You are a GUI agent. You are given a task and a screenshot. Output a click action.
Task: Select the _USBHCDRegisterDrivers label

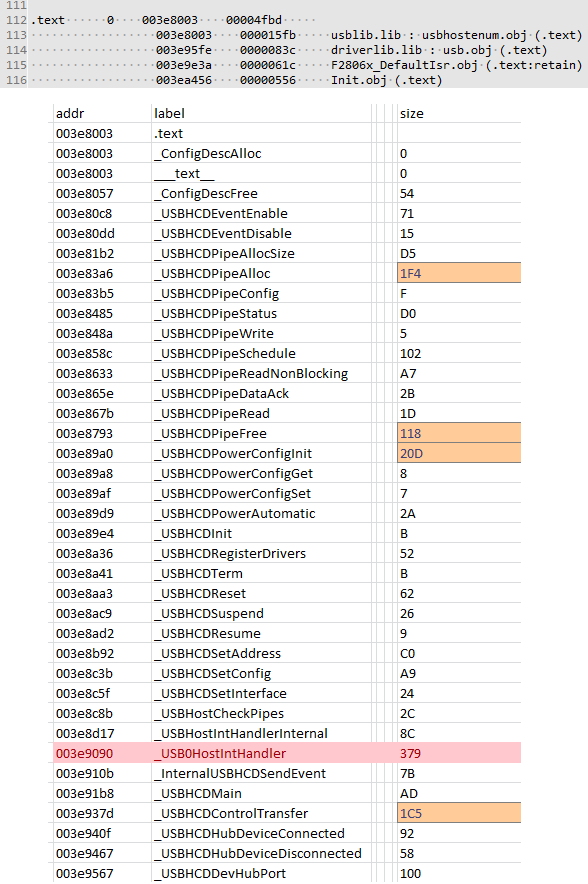pyautogui.click(x=230, y=554)
